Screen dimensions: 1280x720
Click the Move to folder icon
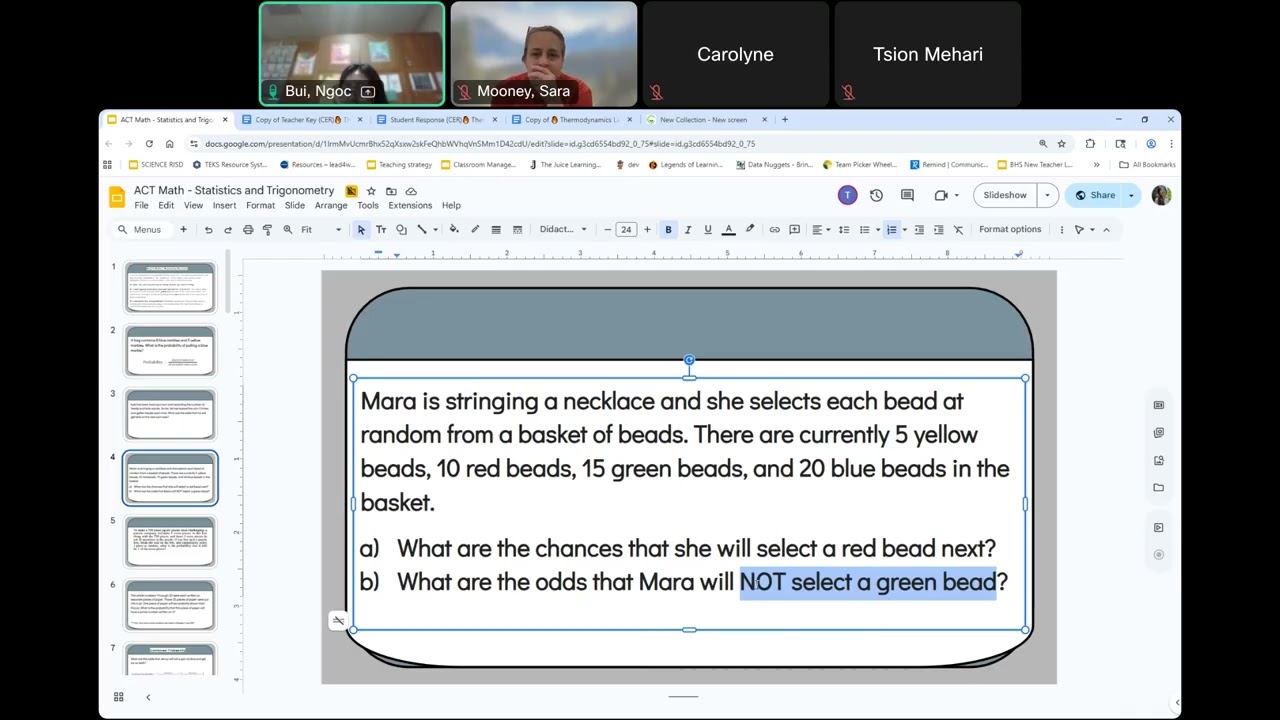[x=391, y=191]
